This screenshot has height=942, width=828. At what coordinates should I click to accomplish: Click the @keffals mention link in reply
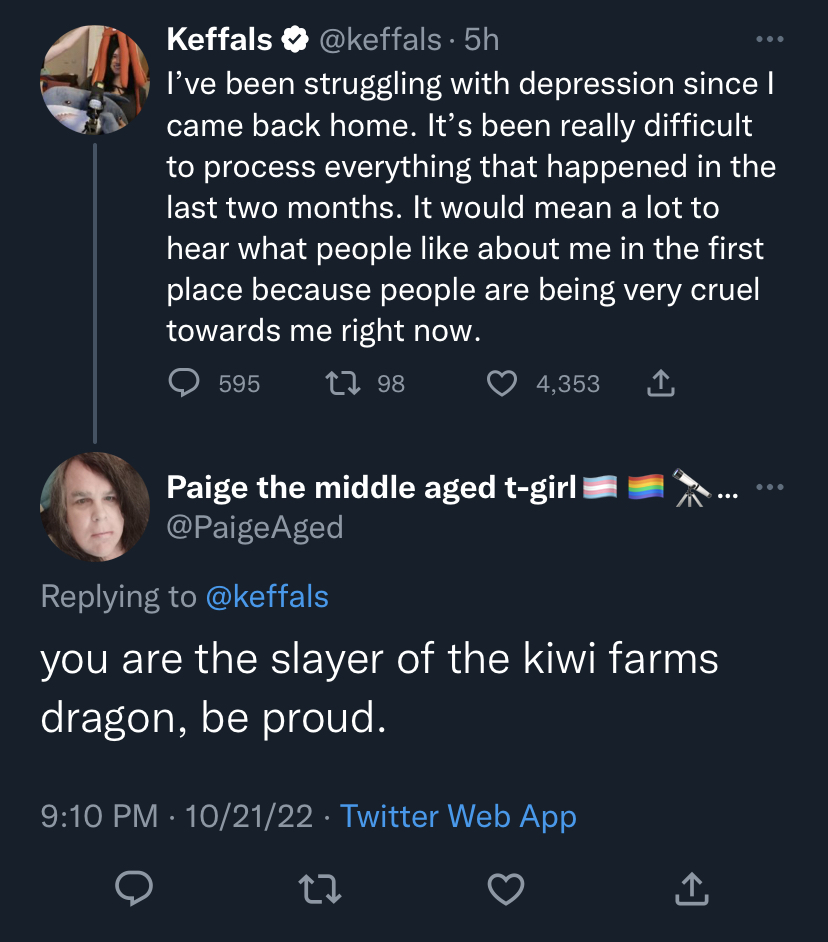click(x=267, y=597)
